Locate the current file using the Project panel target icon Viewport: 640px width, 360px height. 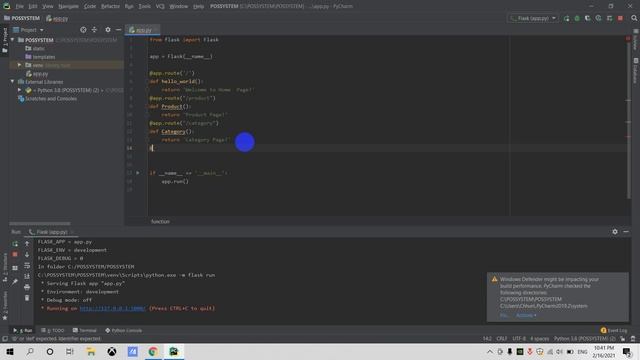pos(83,30)
